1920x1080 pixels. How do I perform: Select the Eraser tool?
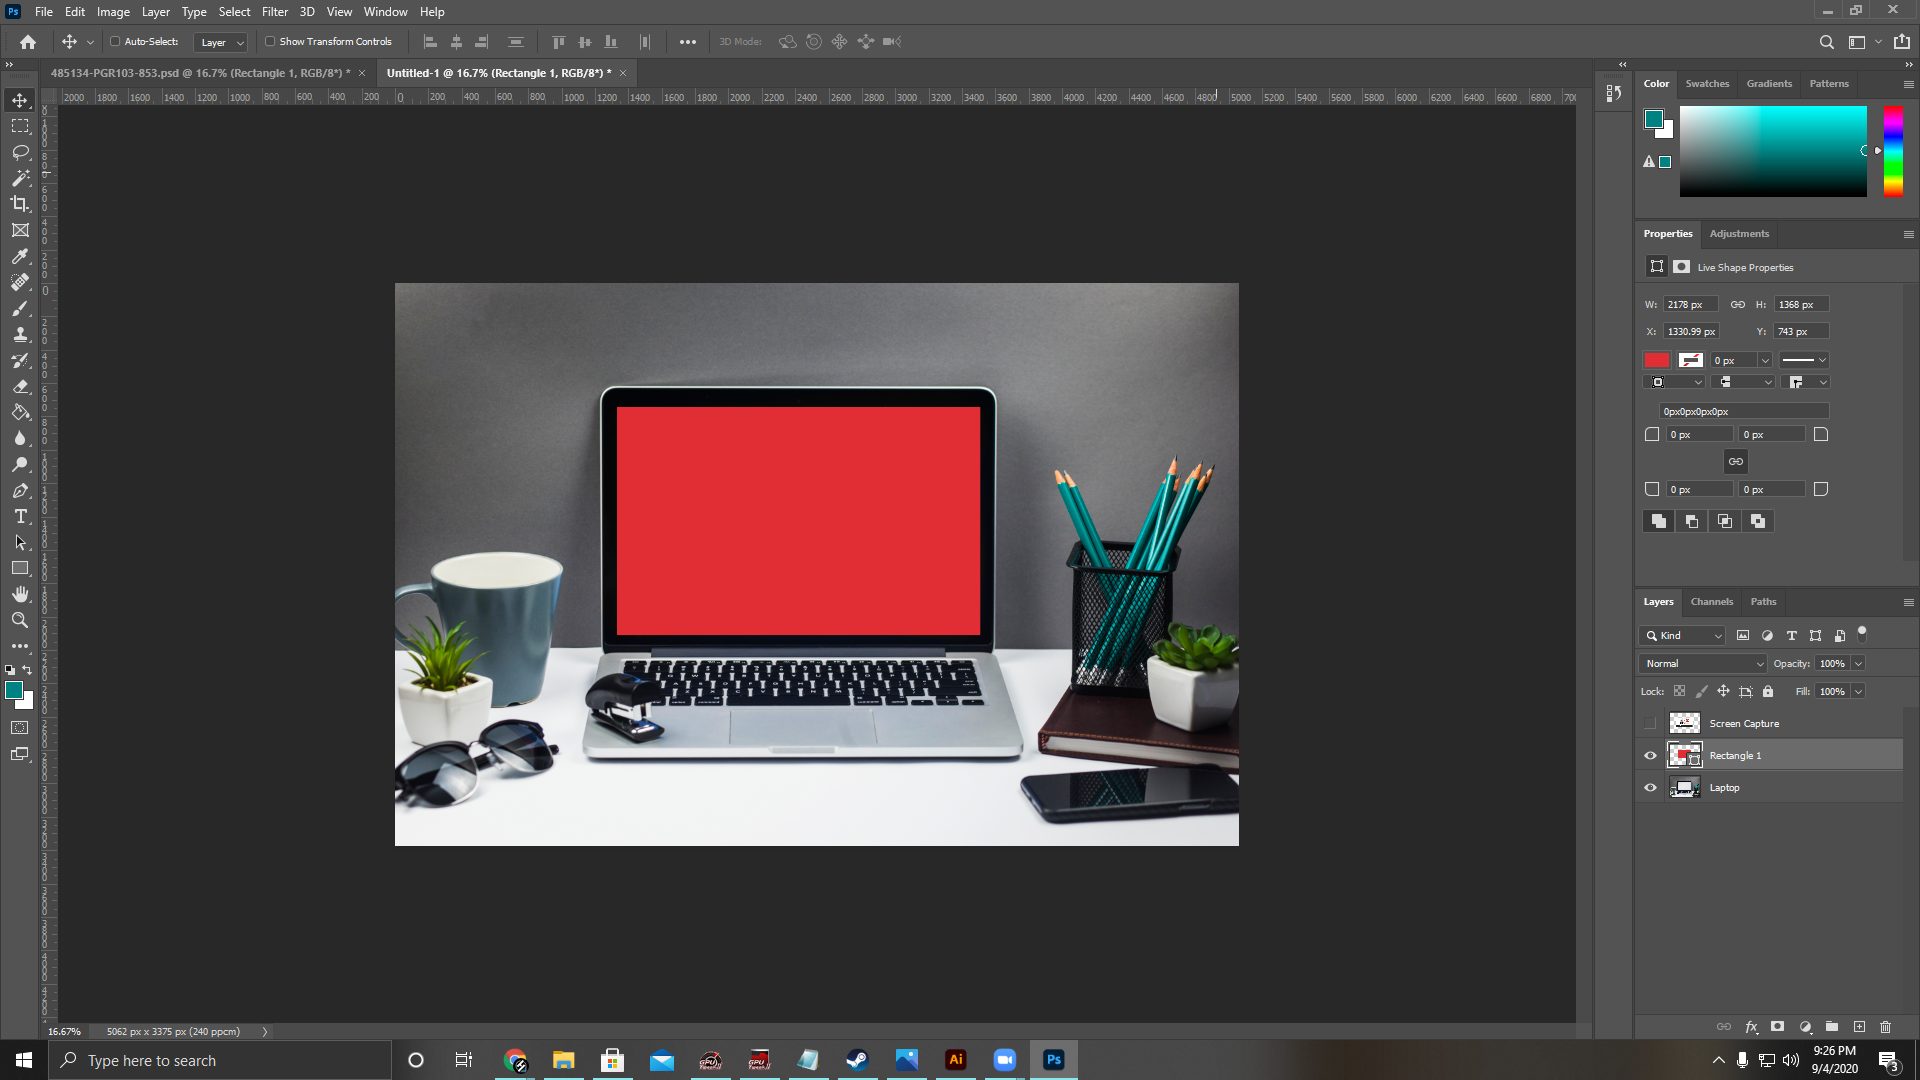(x=20, y=386)
